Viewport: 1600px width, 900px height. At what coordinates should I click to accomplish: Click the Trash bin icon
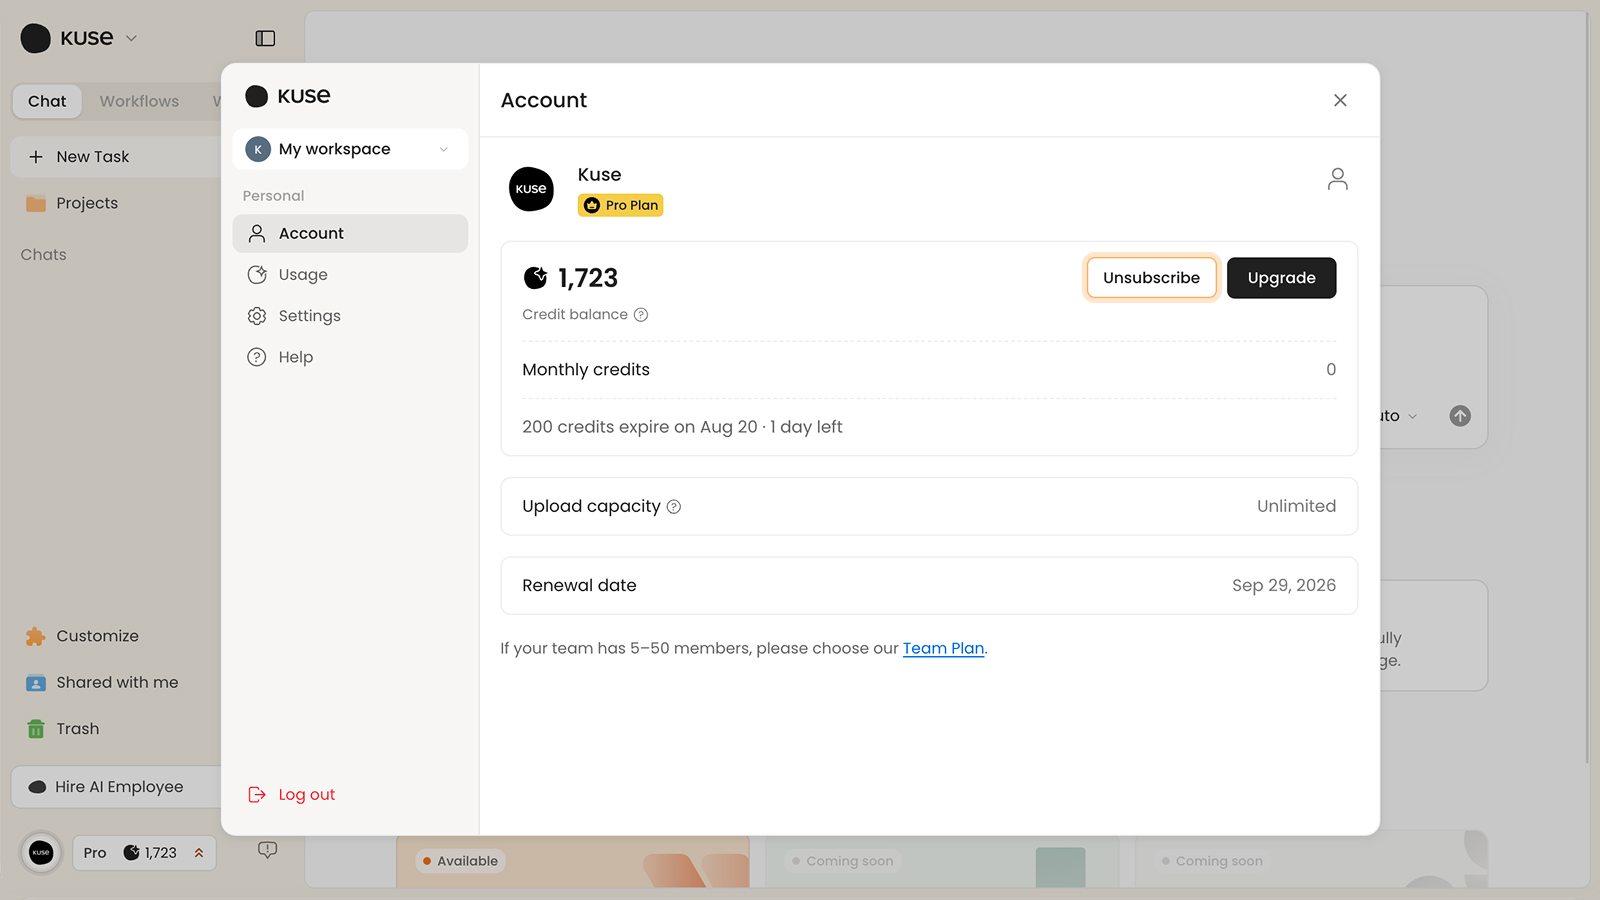[36, 729]
